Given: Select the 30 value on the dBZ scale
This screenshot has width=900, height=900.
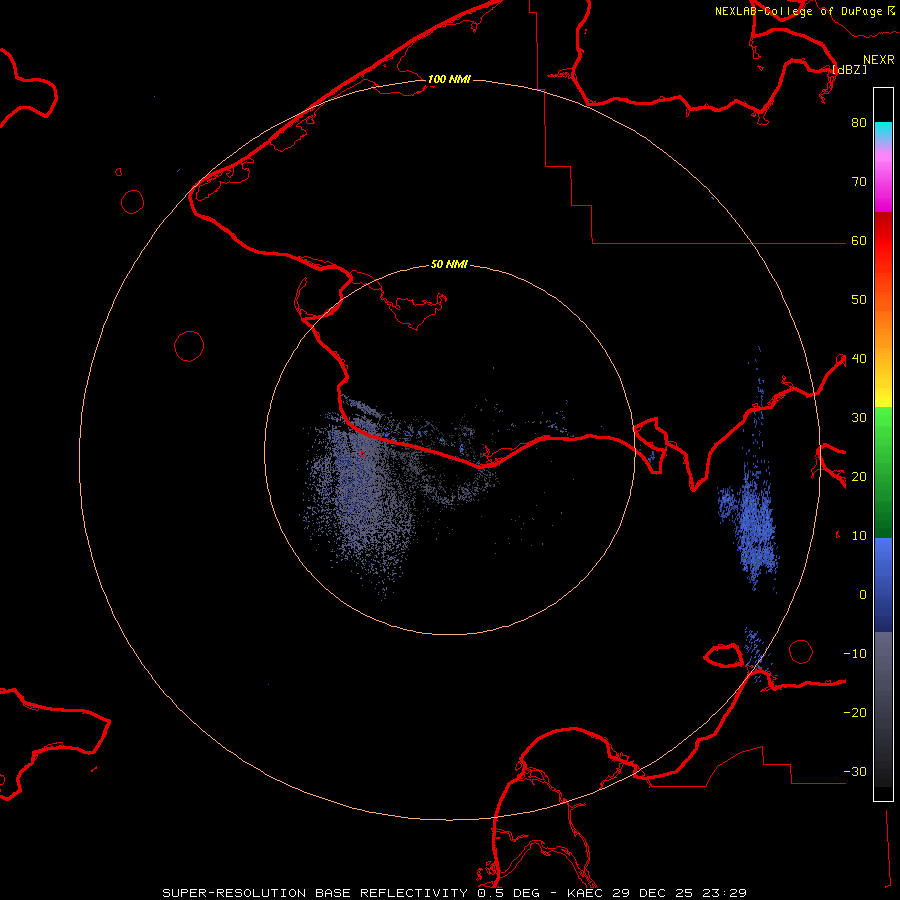Looking at the screenshot, I should (x=859, y=417).
